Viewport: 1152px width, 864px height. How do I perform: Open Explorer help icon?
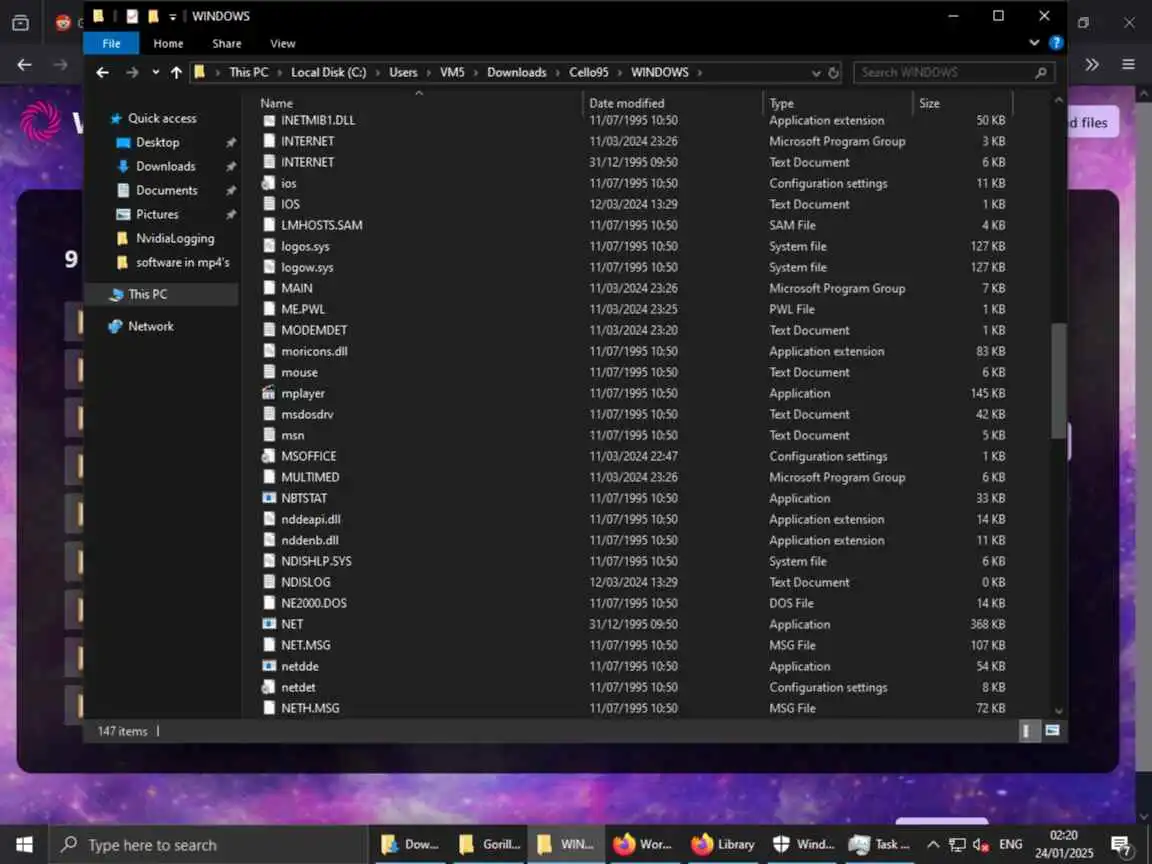[x=1056, y=43]
